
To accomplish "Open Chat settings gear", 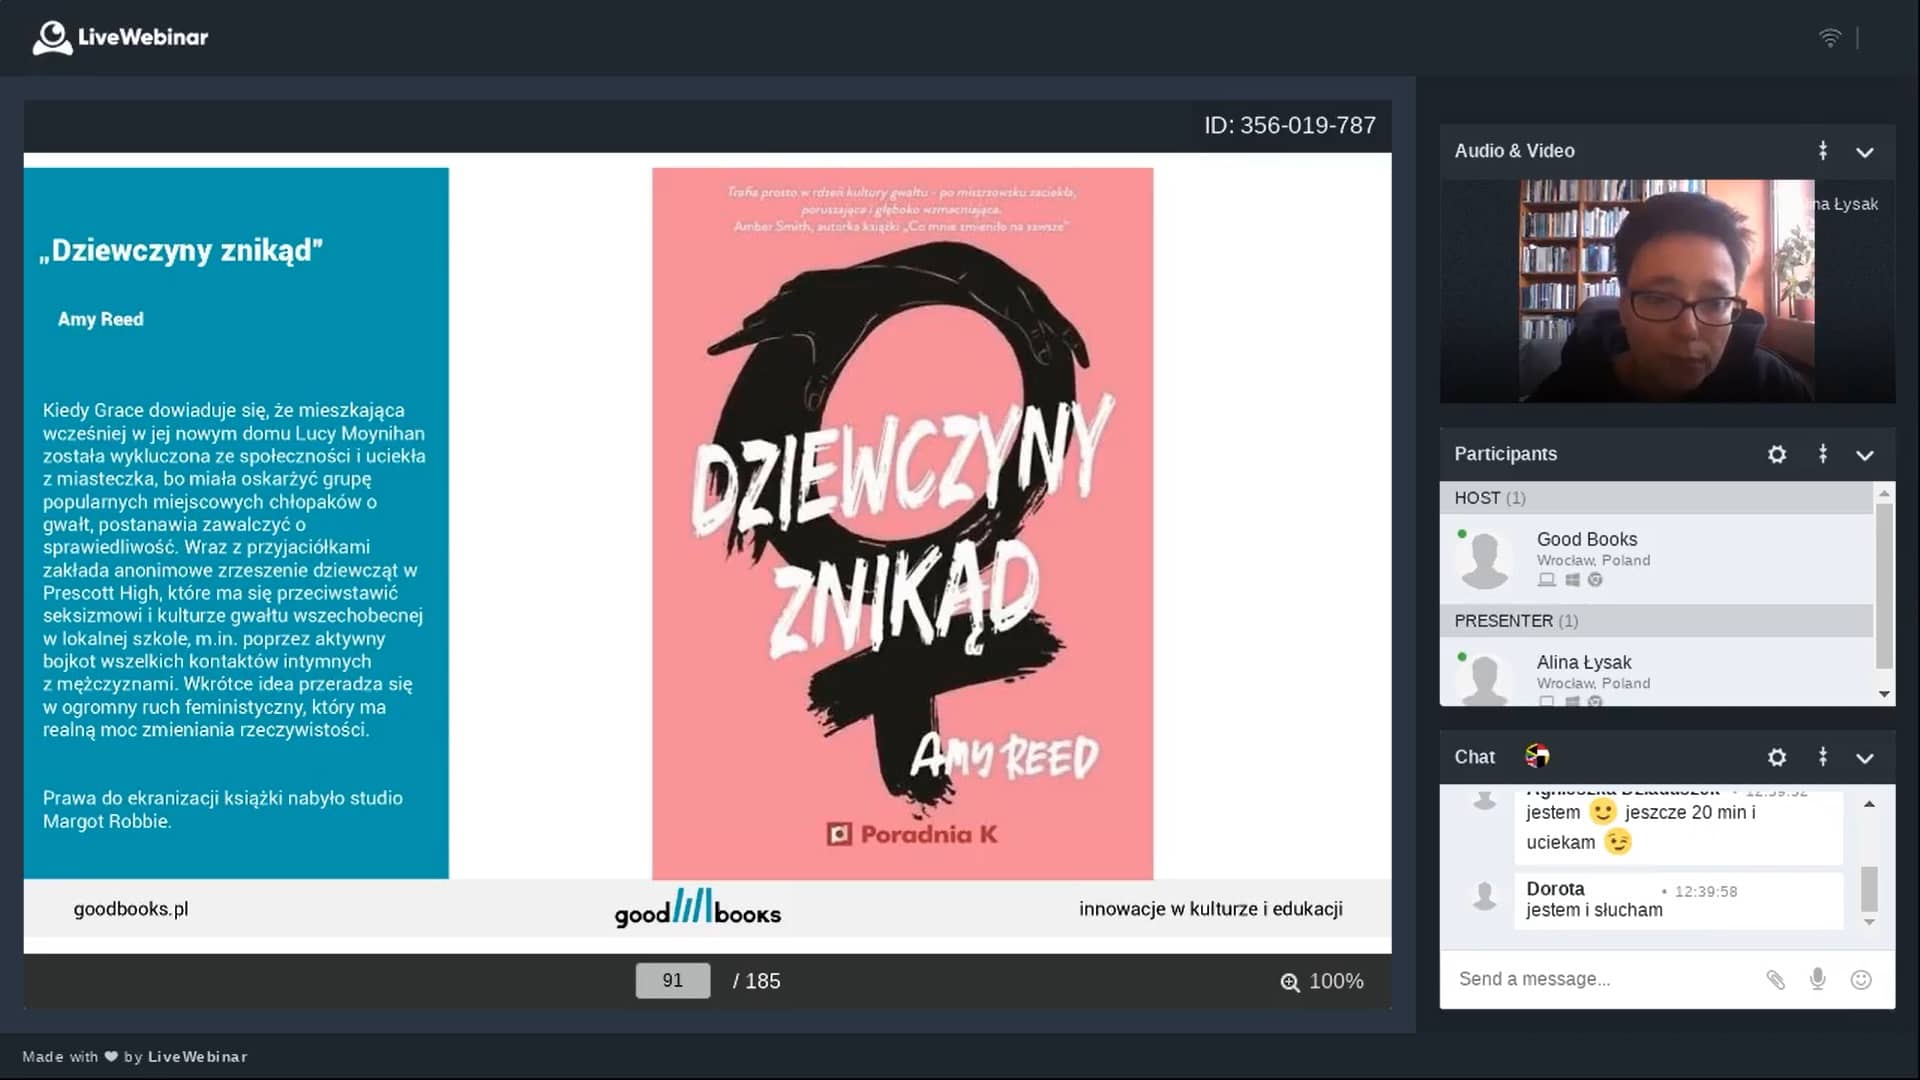I will 1777,757.
